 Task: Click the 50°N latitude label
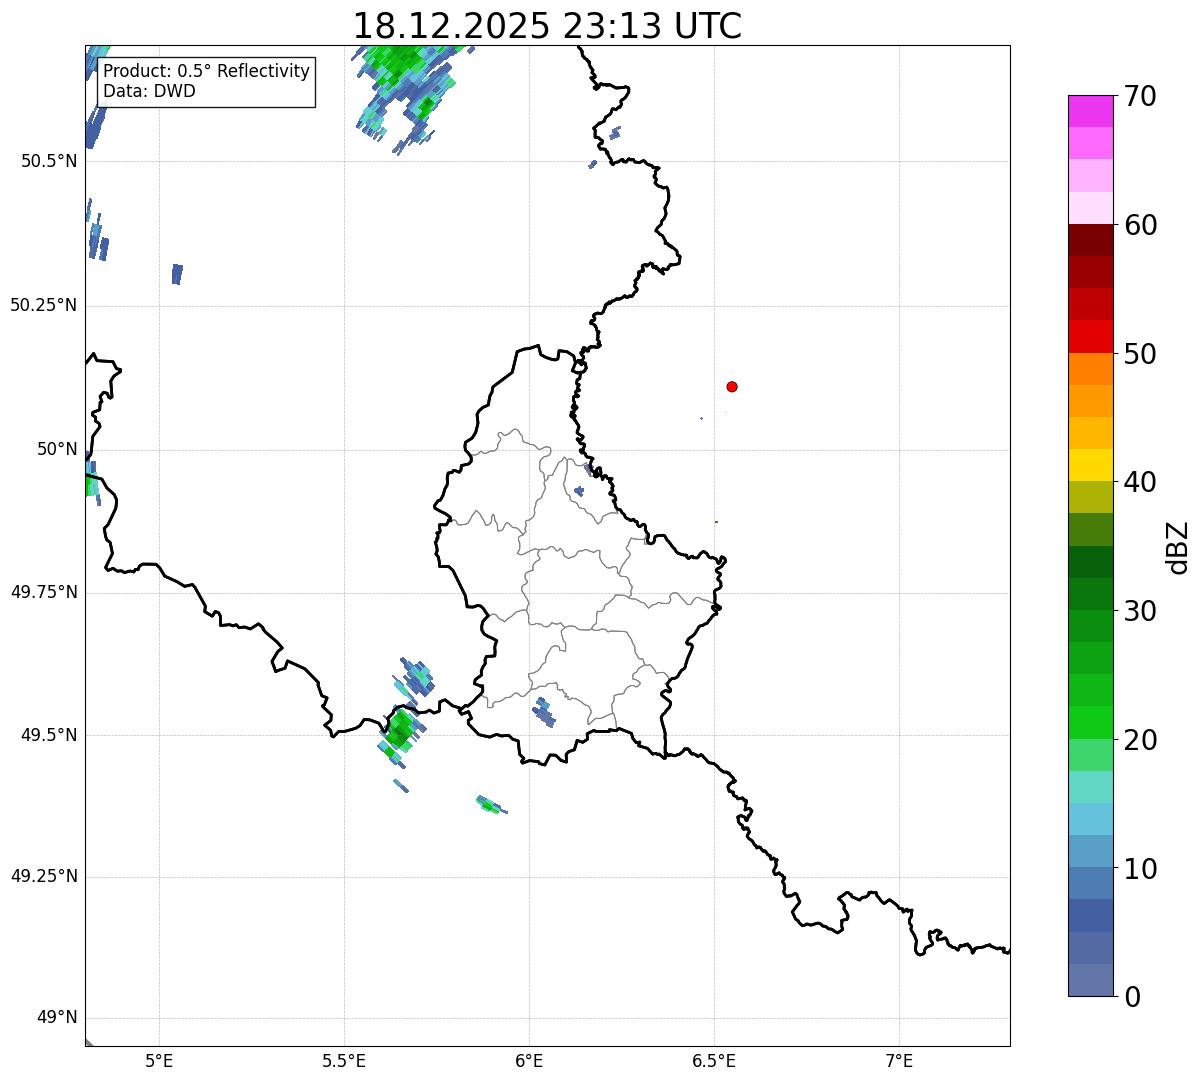pos(57,449)
